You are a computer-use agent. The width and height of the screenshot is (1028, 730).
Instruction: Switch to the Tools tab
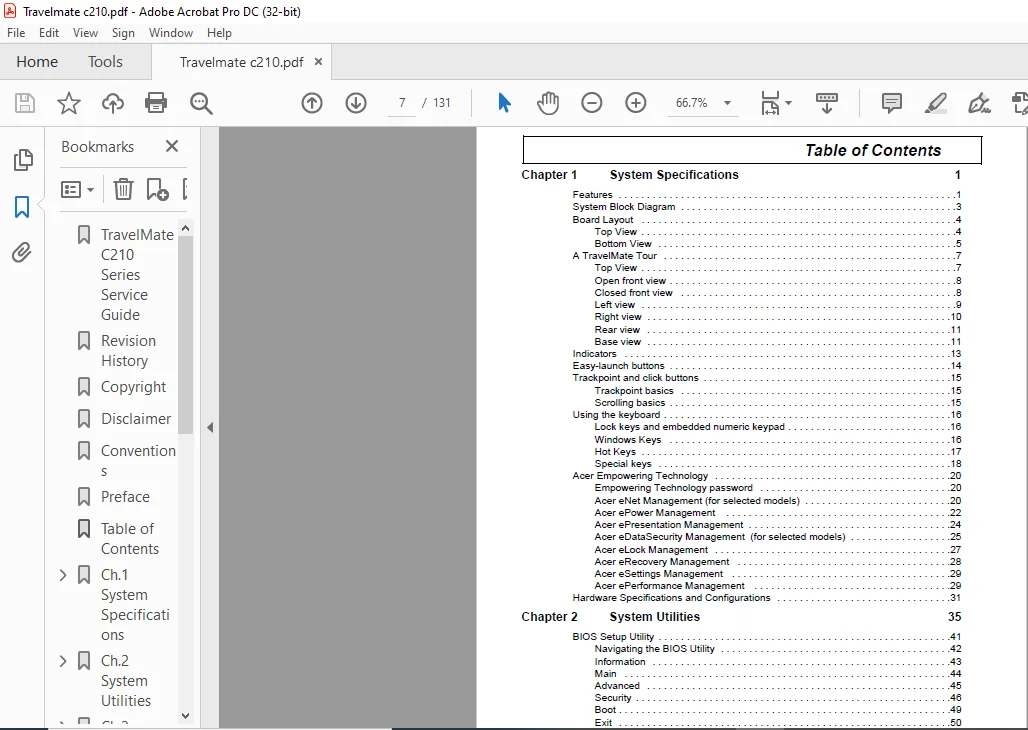[x=106, y=62]
